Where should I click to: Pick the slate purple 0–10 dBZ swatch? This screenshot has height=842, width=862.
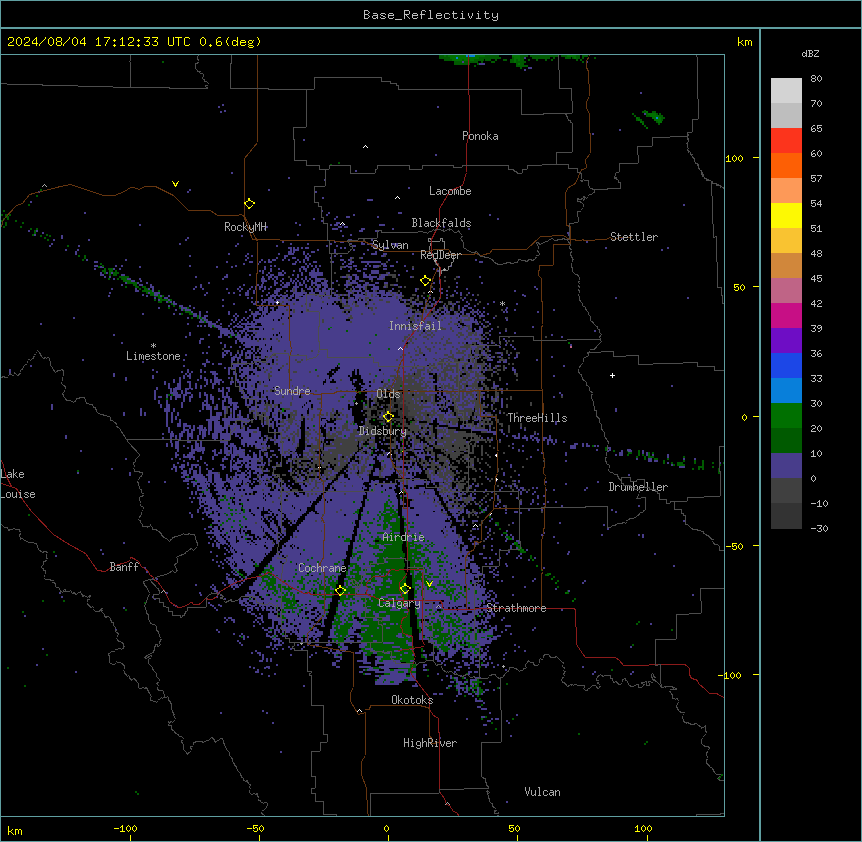coord(786,466)
